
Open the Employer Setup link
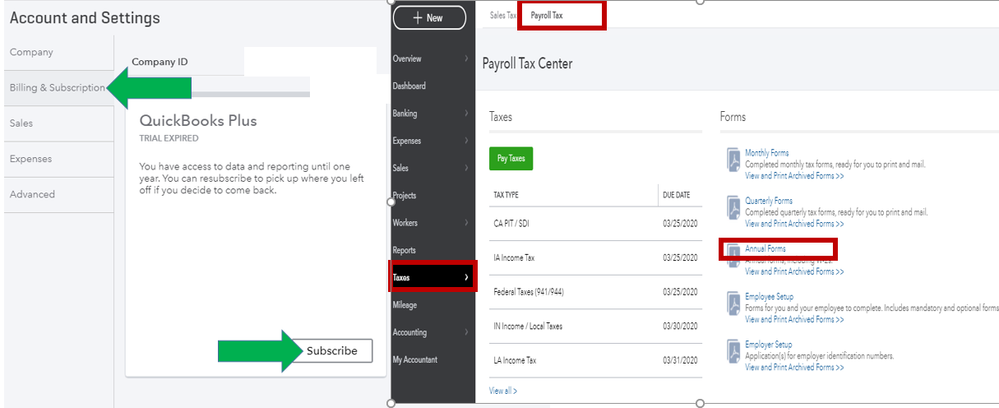[x=768, y=345]
